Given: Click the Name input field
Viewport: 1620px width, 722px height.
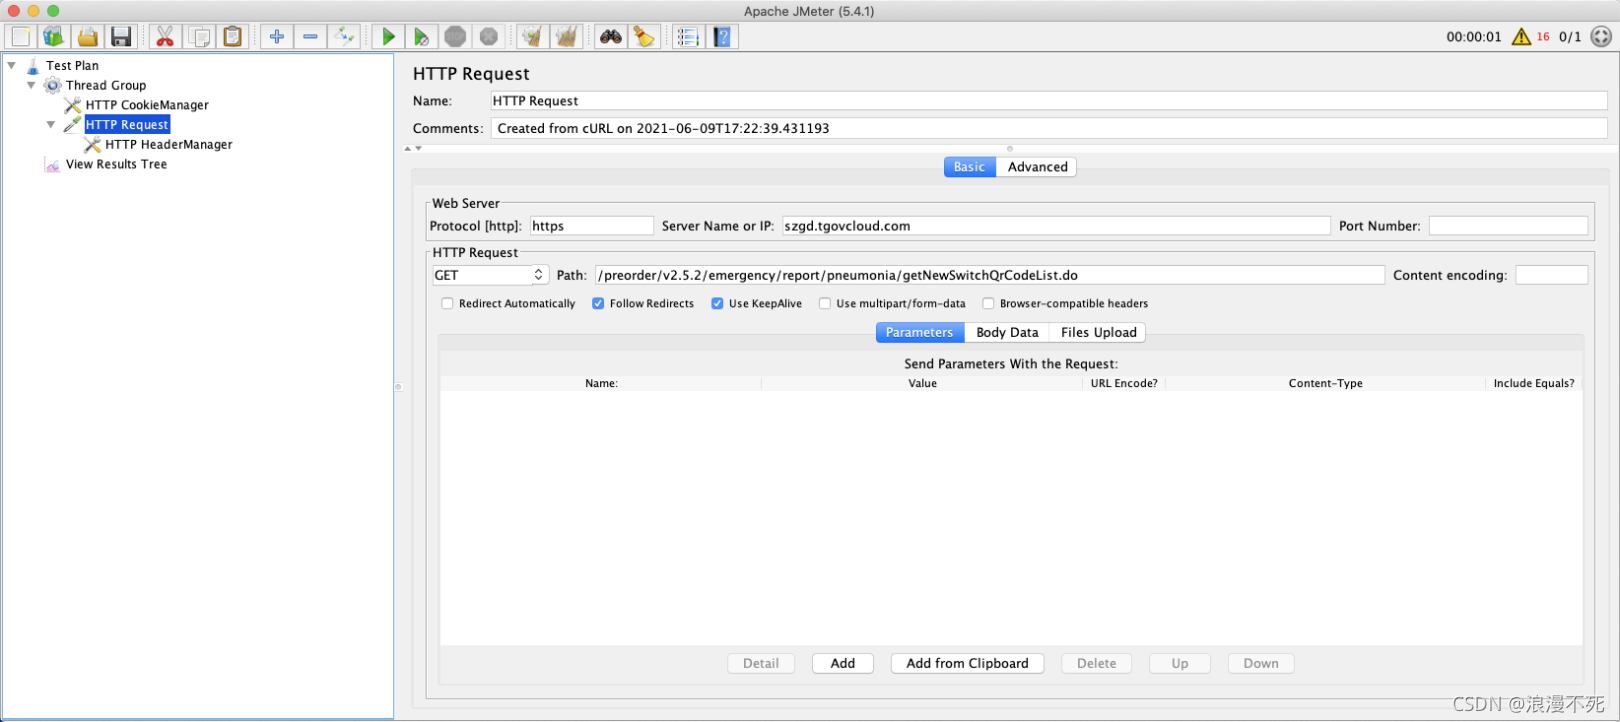Looking at the screenshot, I should [1049, 101].
